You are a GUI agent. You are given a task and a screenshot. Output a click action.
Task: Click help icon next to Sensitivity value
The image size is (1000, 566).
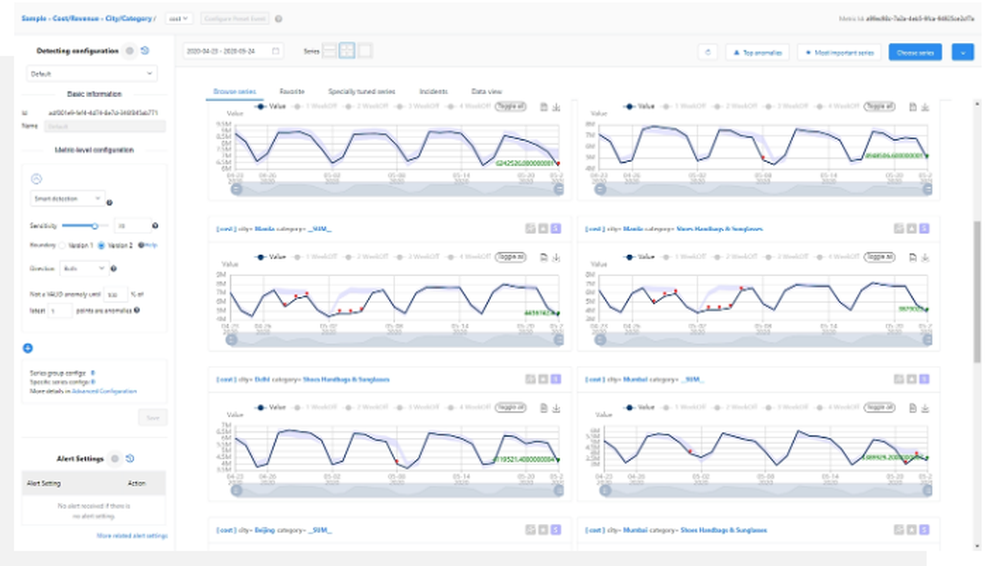tap(155, 225)
